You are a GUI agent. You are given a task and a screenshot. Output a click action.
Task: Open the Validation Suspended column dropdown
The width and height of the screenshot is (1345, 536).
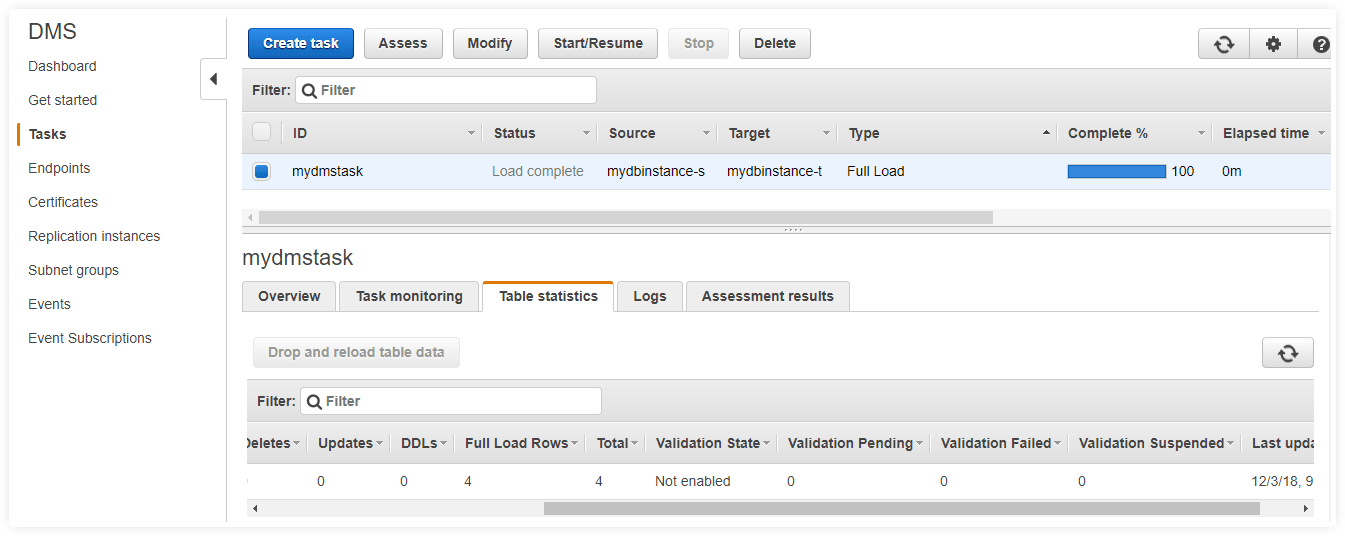[1231, 444]
